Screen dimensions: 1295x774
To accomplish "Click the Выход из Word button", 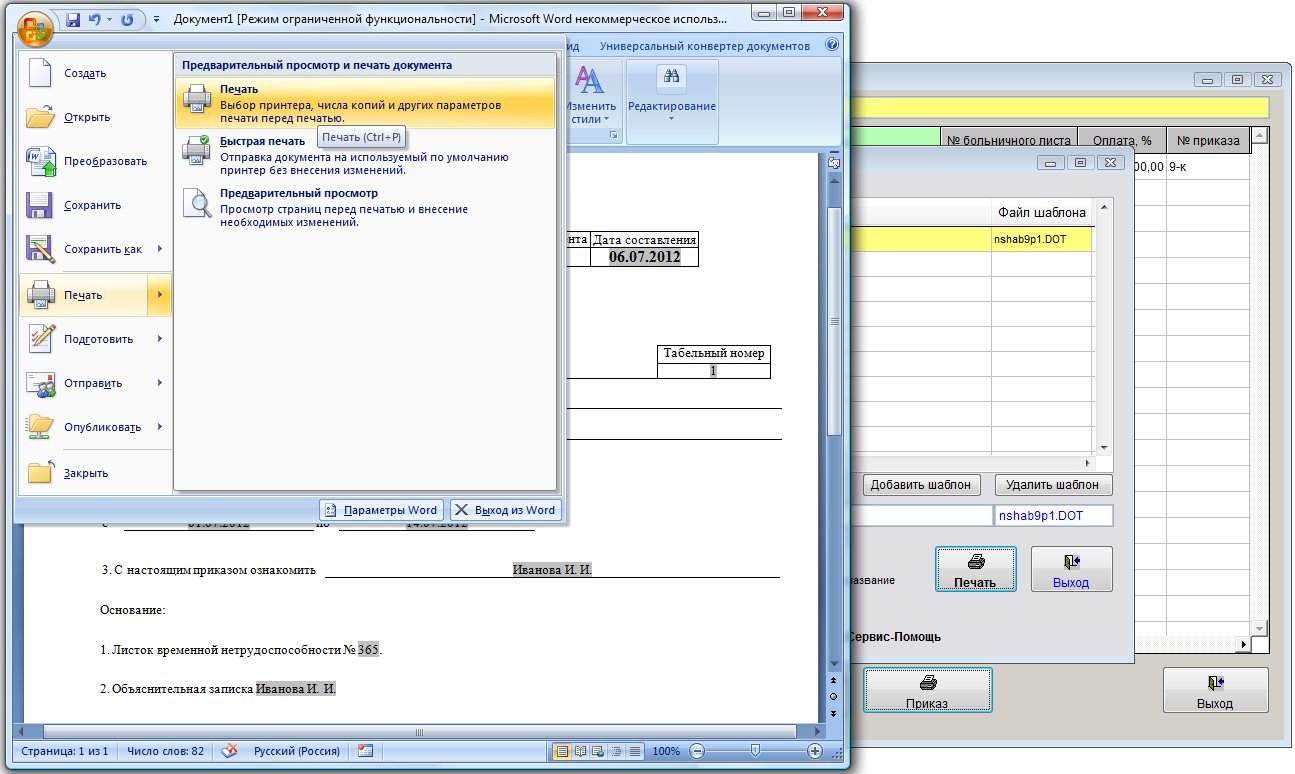I will point(505,510).
